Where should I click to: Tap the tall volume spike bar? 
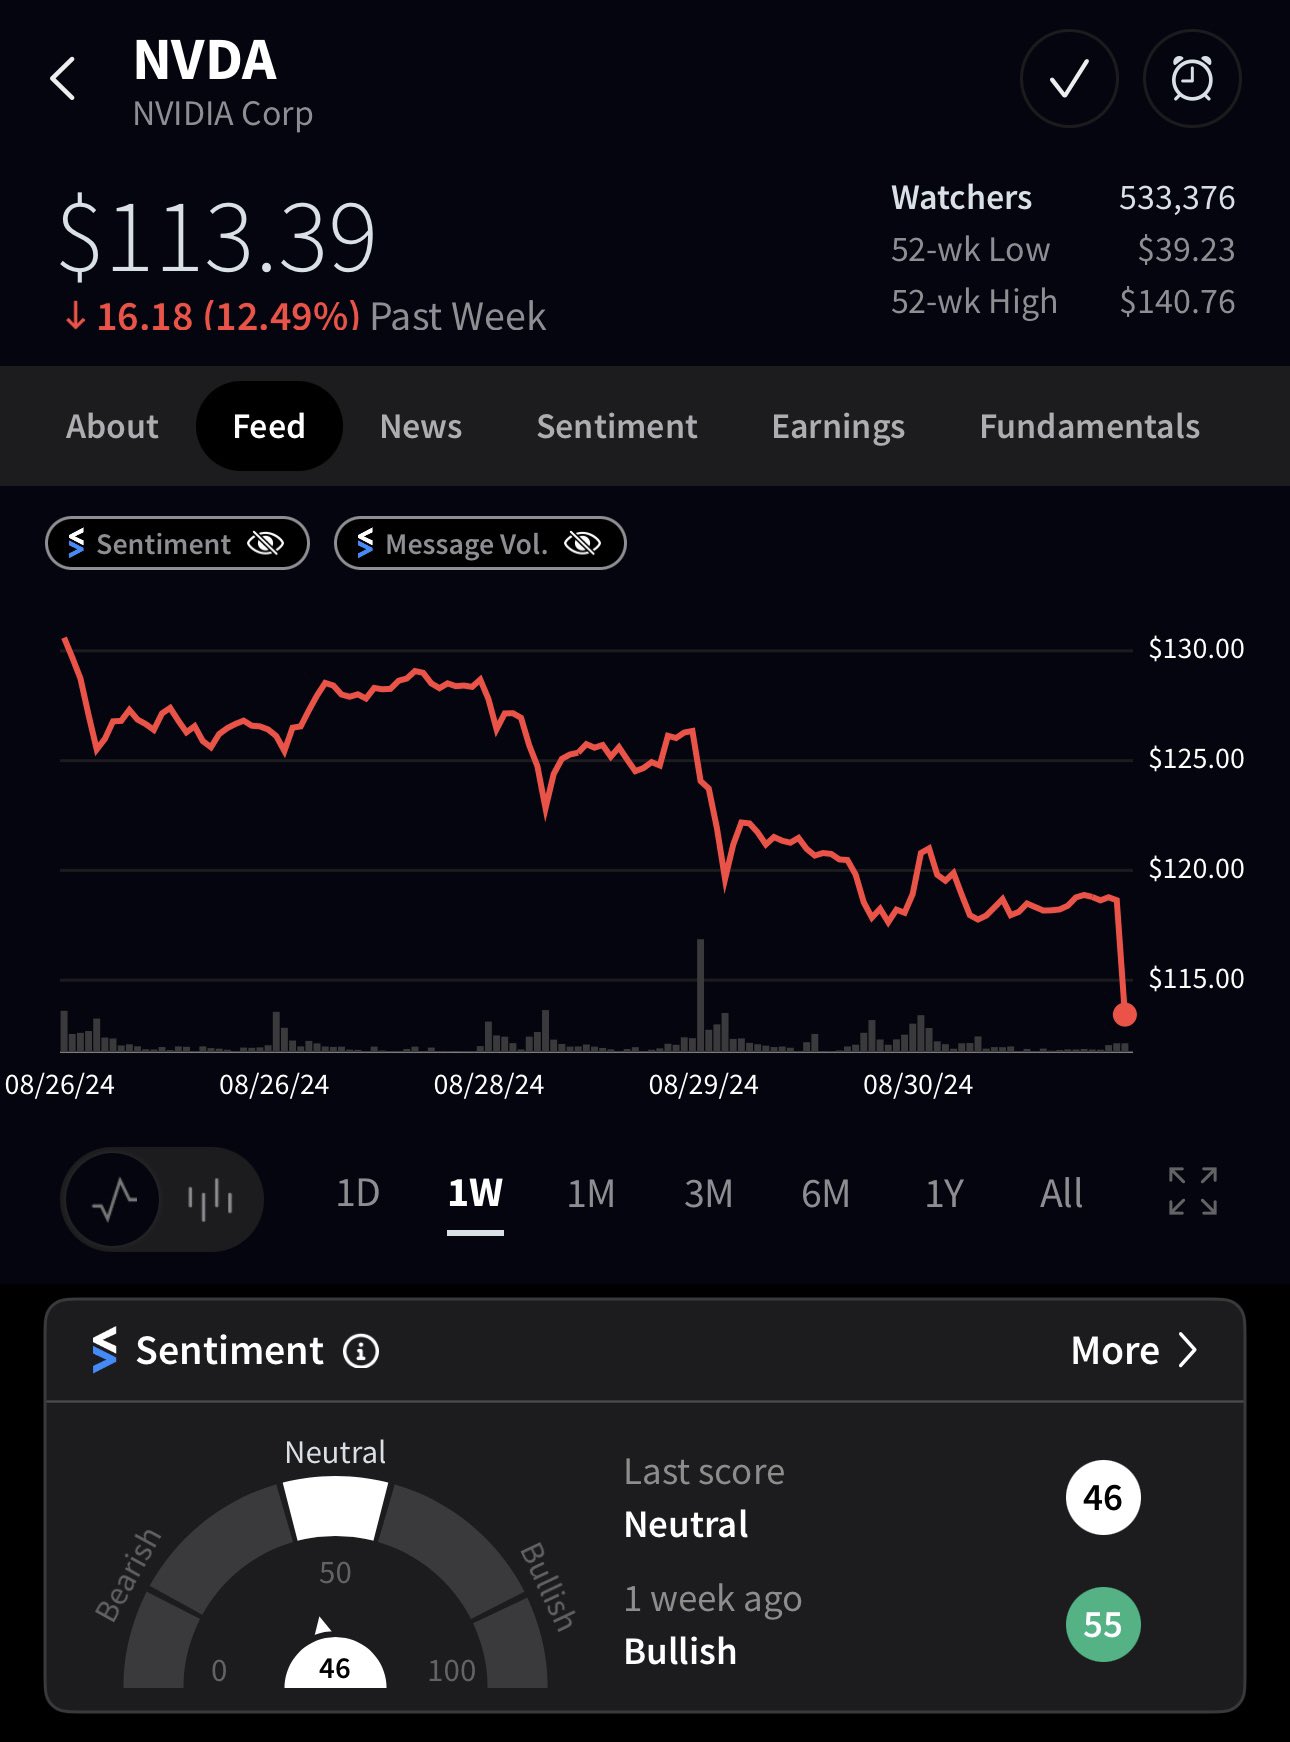[x=700, y=995]
